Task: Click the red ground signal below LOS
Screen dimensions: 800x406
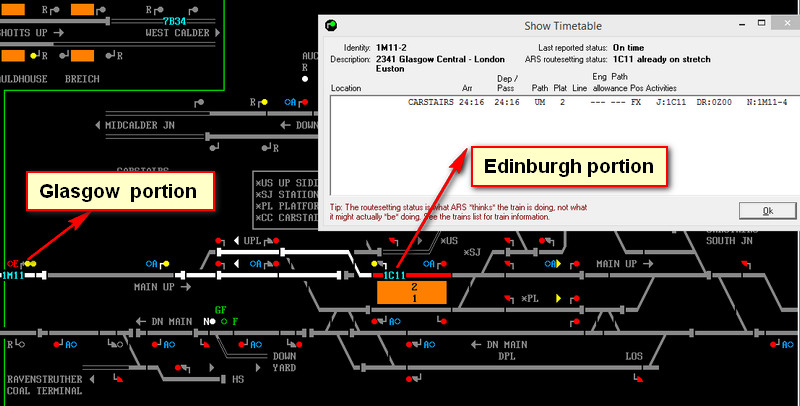Action: (638, 378)
